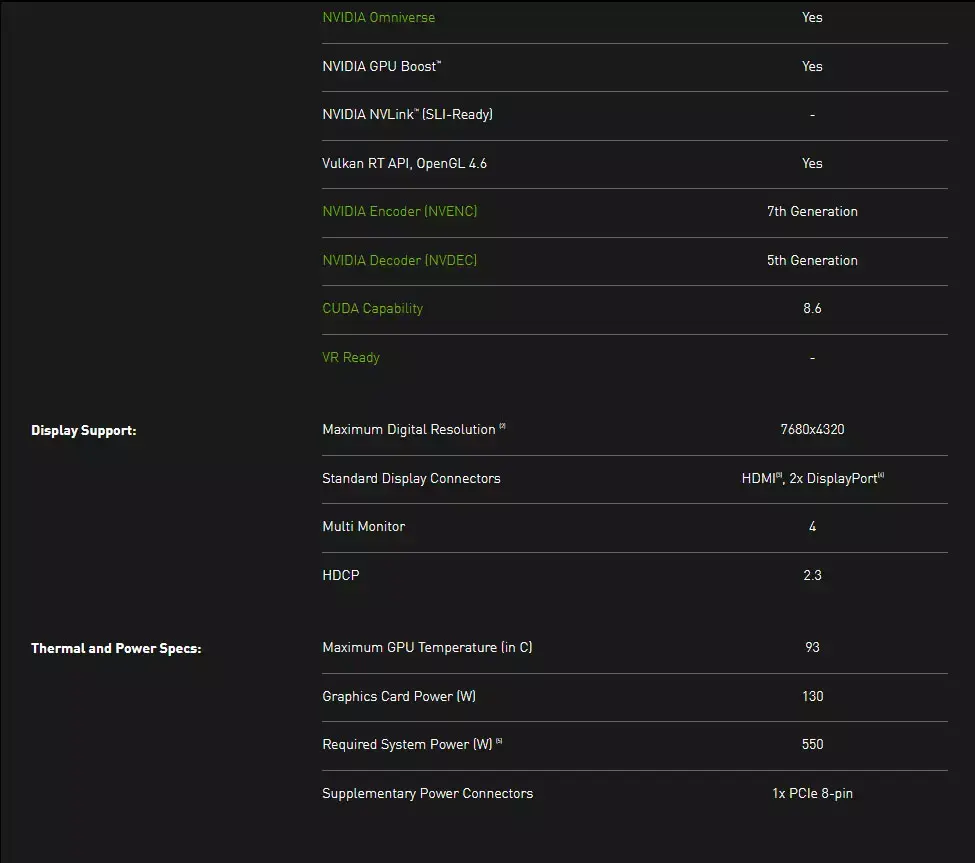The height and width of the screenshot is (863, 975).
Task: Click the Yes value for Vulkan RT API
Action: [812, 164]
